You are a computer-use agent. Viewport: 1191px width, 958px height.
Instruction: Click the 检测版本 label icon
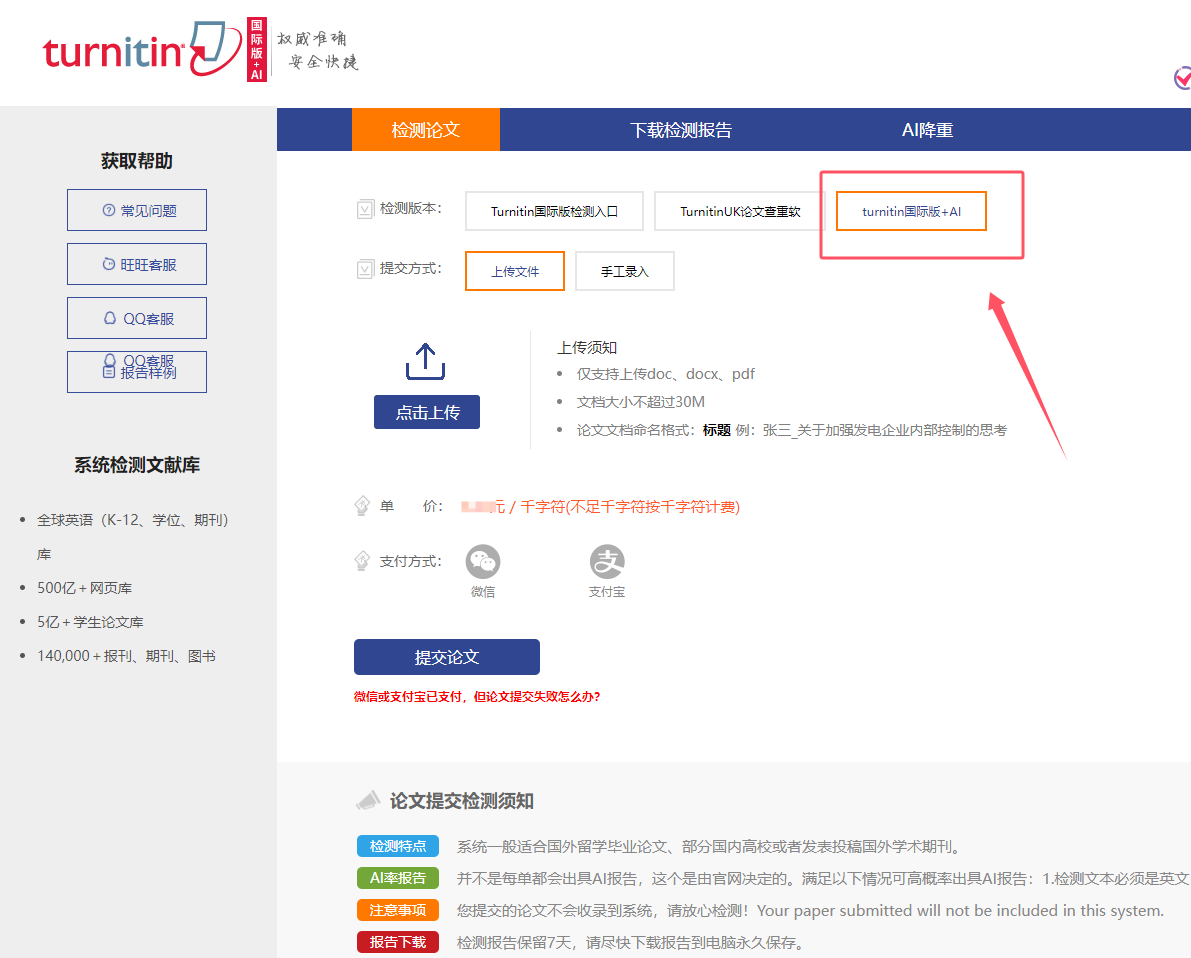click(365, 209)
